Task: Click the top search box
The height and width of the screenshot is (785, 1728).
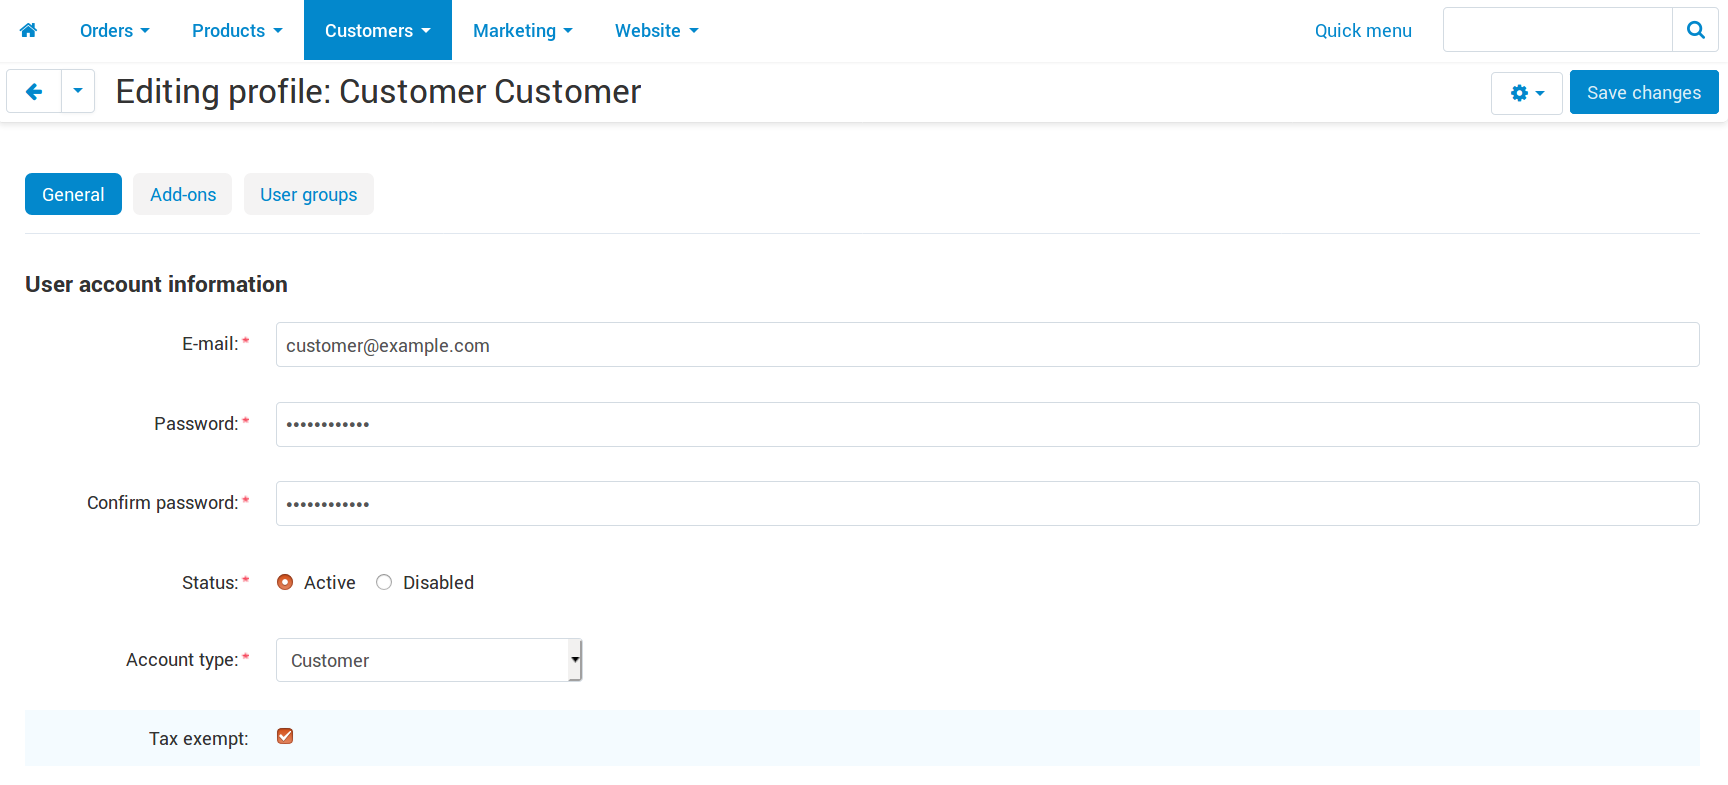Action: pyautogui.click(x=1558, y=30)
